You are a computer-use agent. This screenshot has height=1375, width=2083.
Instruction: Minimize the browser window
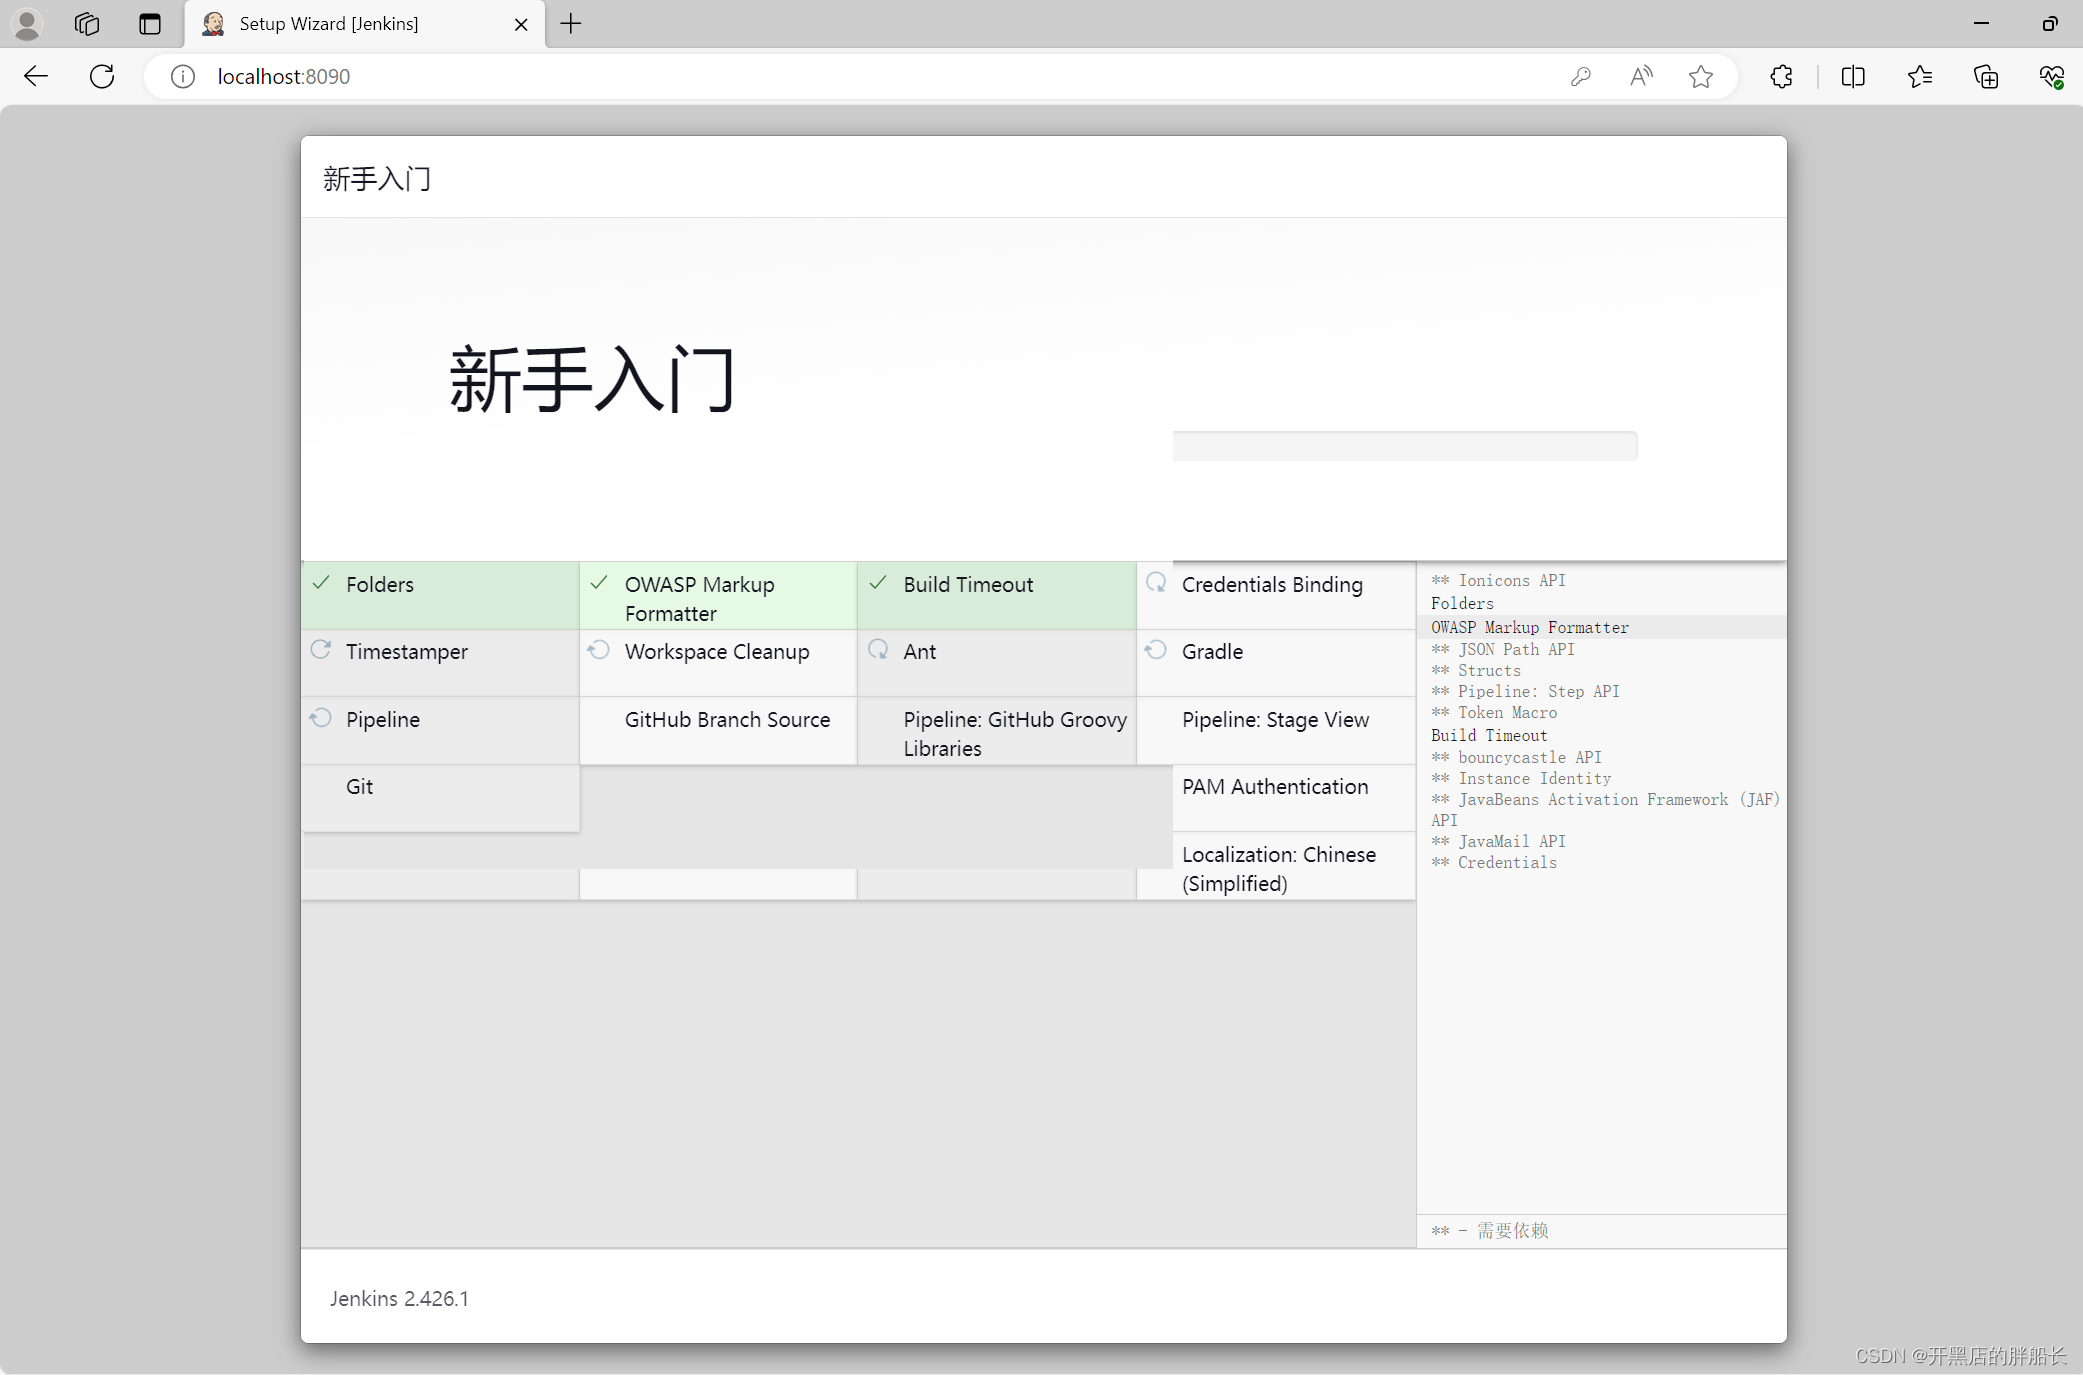pos(1981,24)
